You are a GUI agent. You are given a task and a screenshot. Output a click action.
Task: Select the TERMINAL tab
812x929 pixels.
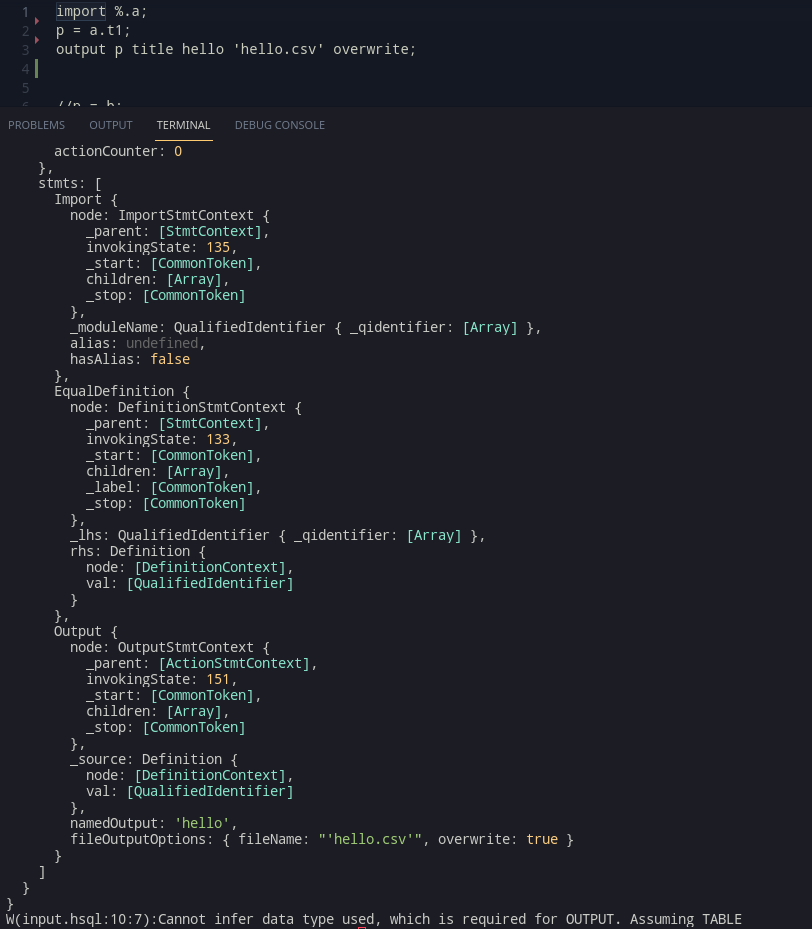[183, 125]
